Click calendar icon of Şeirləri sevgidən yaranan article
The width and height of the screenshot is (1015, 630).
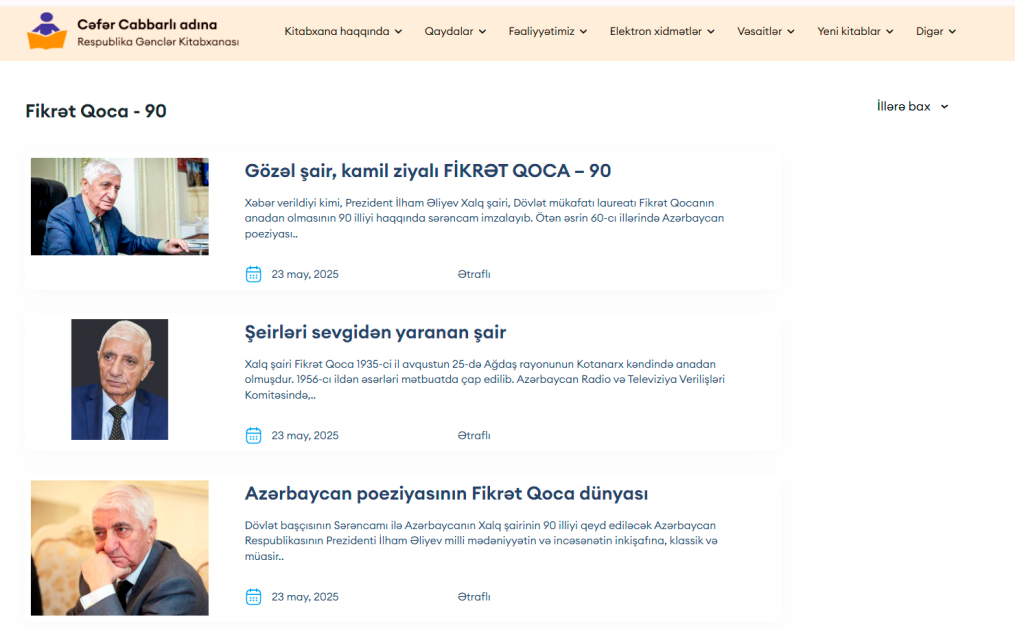coord(253,435)
